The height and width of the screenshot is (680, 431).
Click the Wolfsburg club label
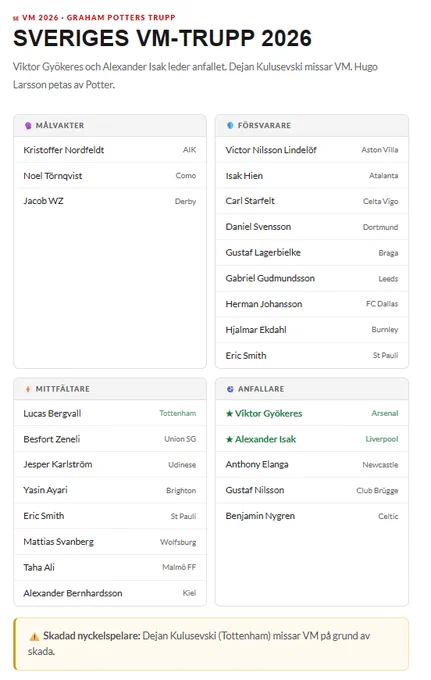178,542
